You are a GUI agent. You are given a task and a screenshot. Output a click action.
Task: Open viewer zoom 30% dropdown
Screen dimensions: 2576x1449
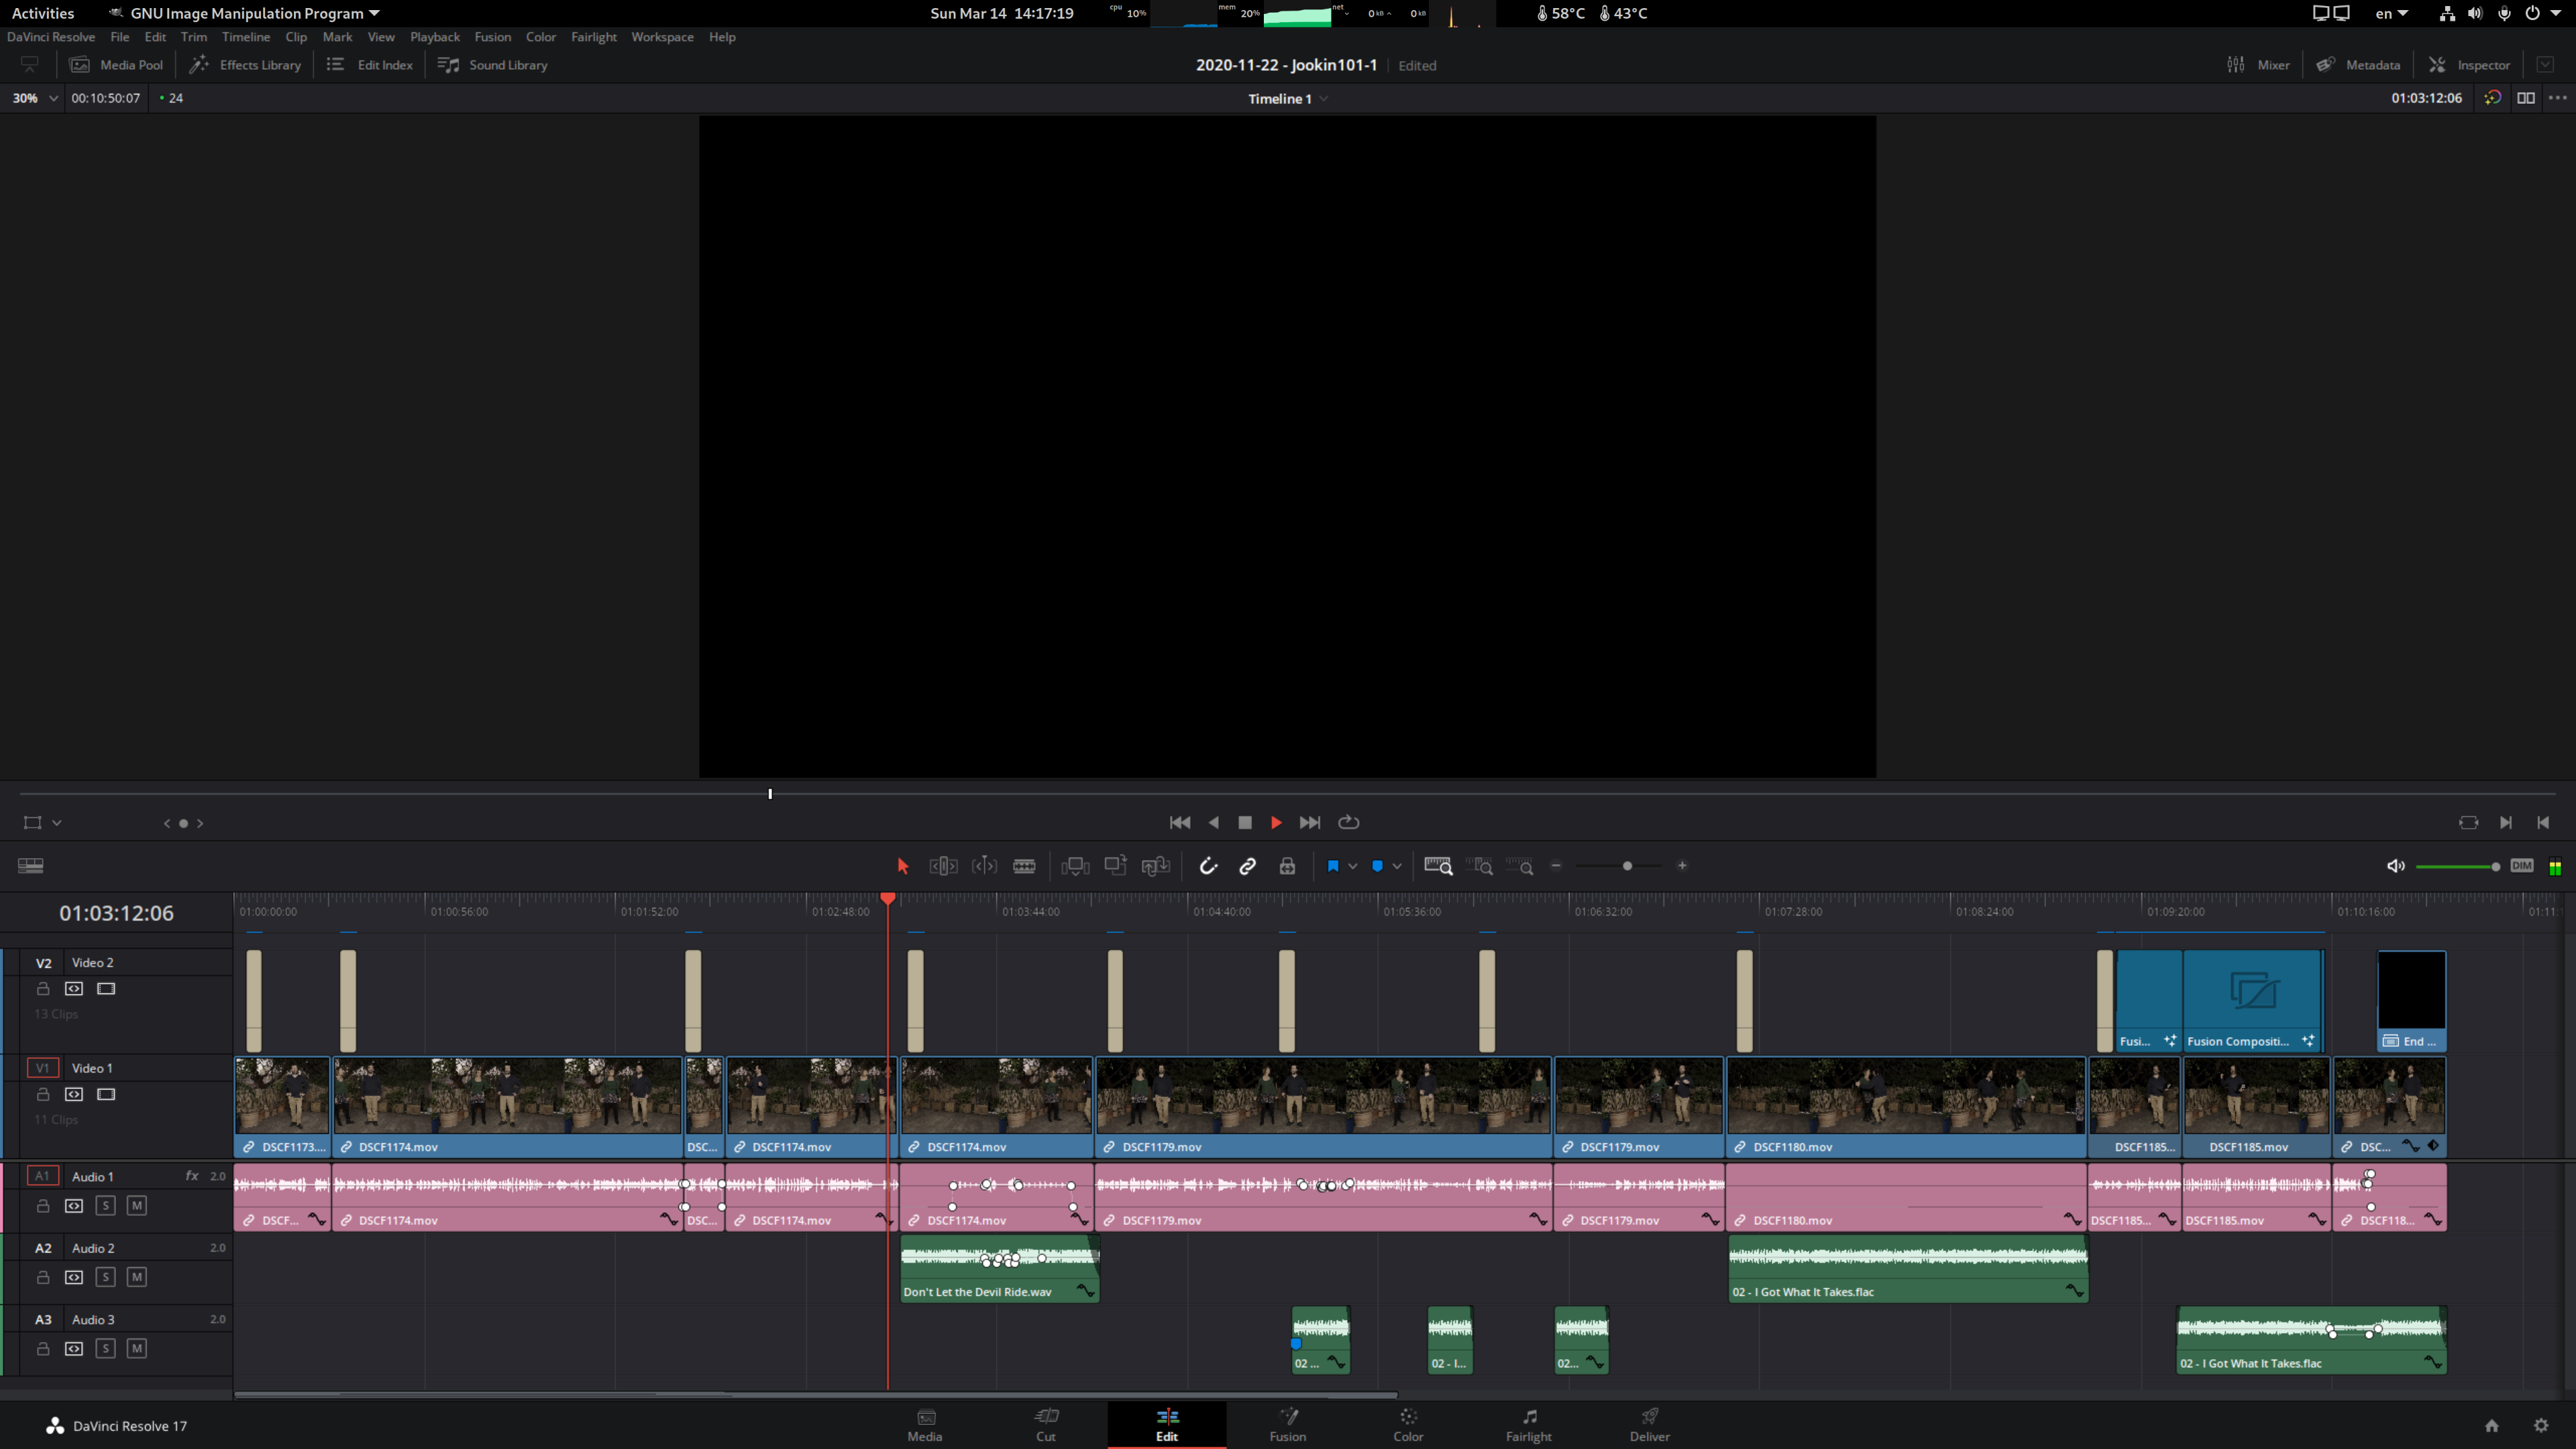tap(34, 98)
